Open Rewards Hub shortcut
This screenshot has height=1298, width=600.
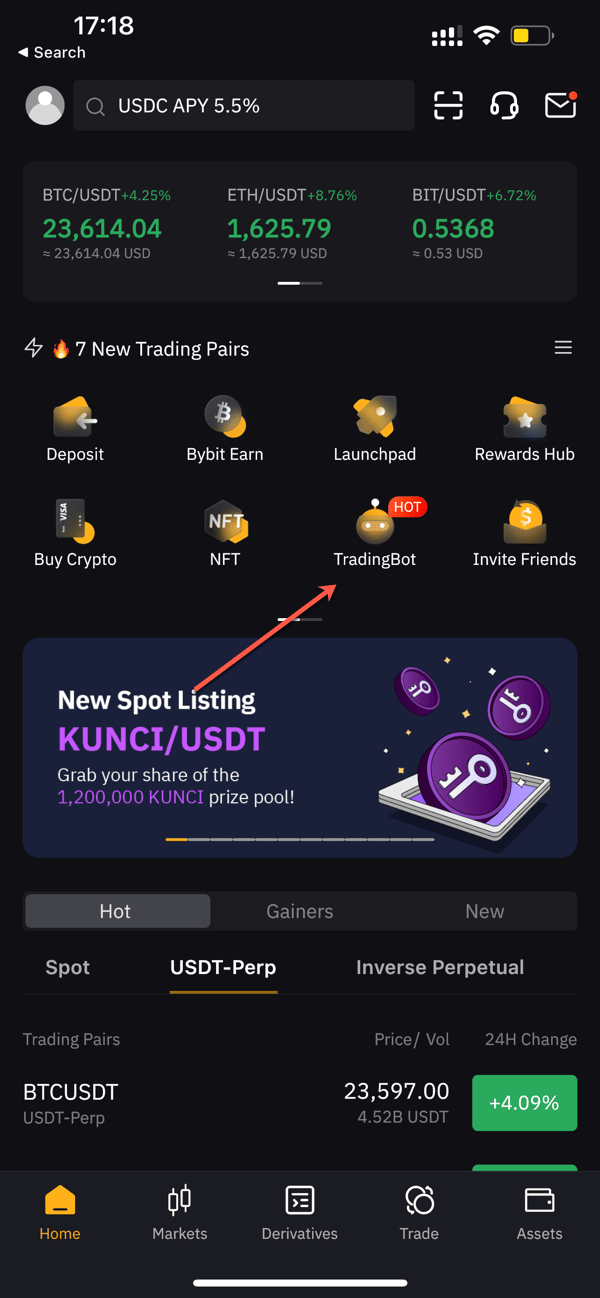524,430
